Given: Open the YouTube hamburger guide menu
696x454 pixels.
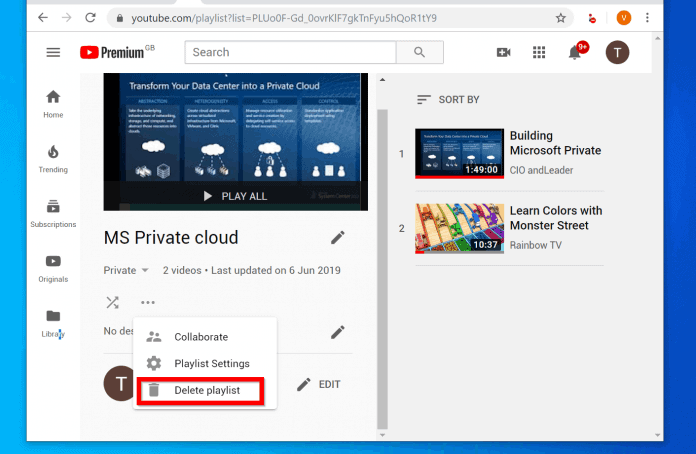Looking at the screenshot, I should (53, 52).
